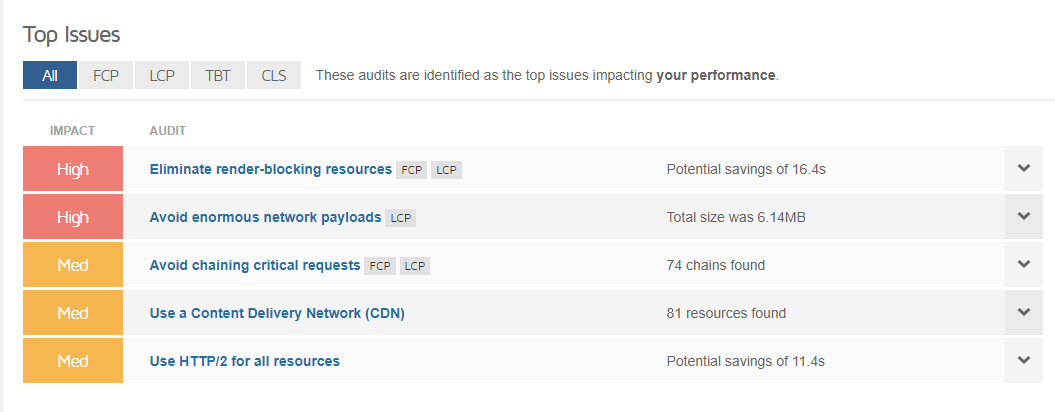The height and width of the screenshot is (412, 1055).
Task: Click LCP tag on chaining critical requests row
Action: coord(414,266)
